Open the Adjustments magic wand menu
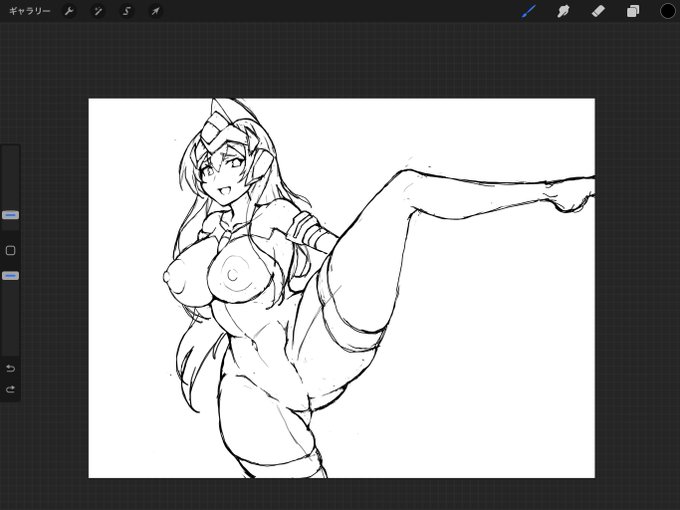The image size is (680, 510). tap(98, 11)
